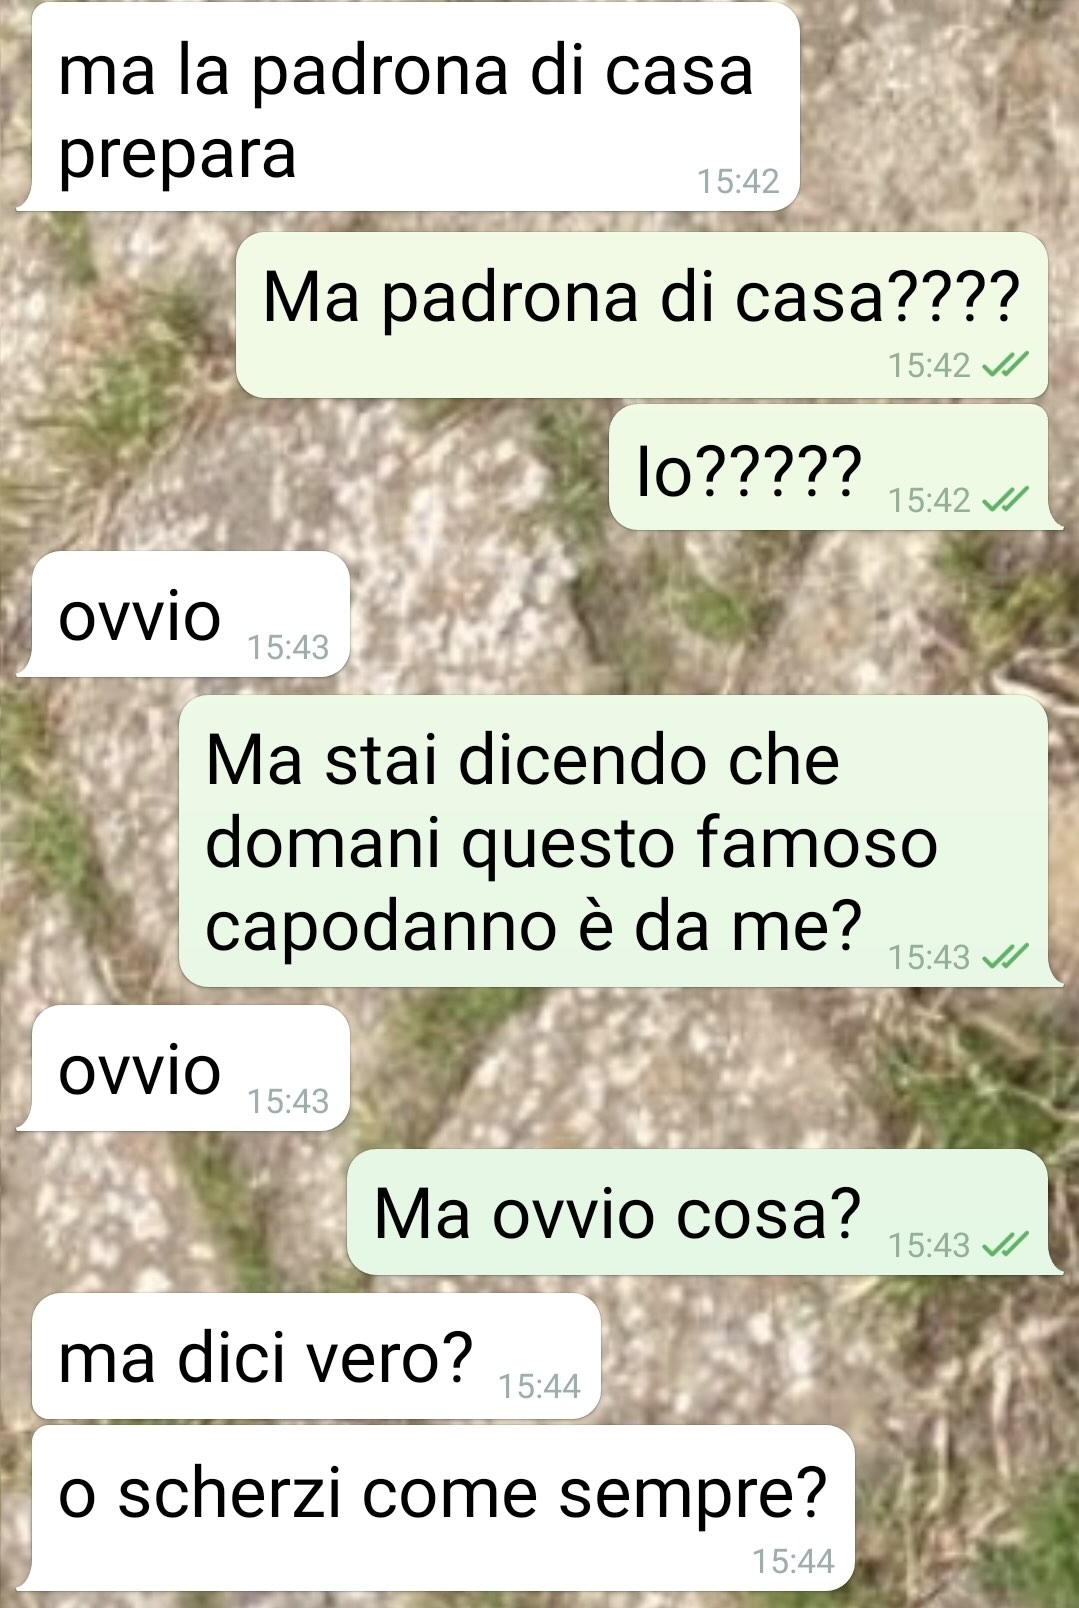Tap the 15:44 timestamp under 'o scherzi come sempre?'

coord(793,1561)
